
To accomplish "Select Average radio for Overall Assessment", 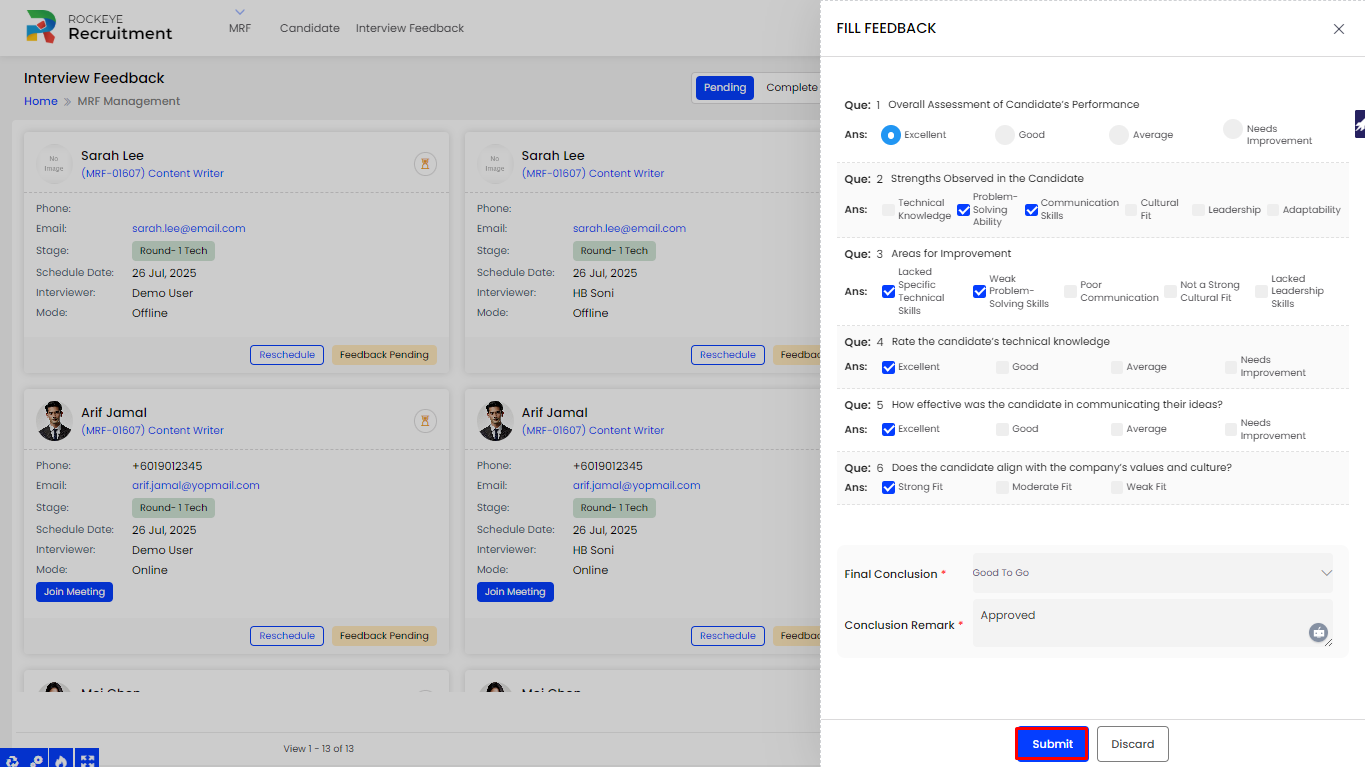I will [x=1119, y=135].
